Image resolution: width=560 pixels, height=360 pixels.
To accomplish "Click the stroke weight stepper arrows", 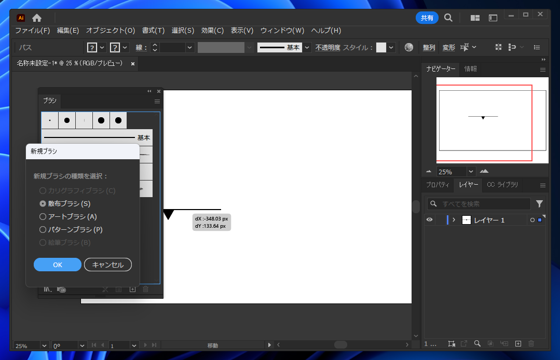I will coord(155,47).
